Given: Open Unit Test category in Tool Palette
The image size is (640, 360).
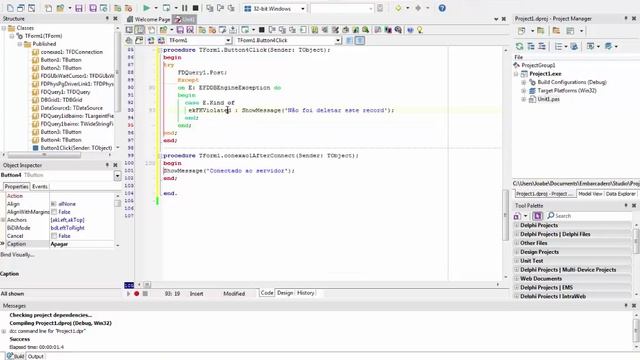Looking at the screenshot, I should [573, 261].
